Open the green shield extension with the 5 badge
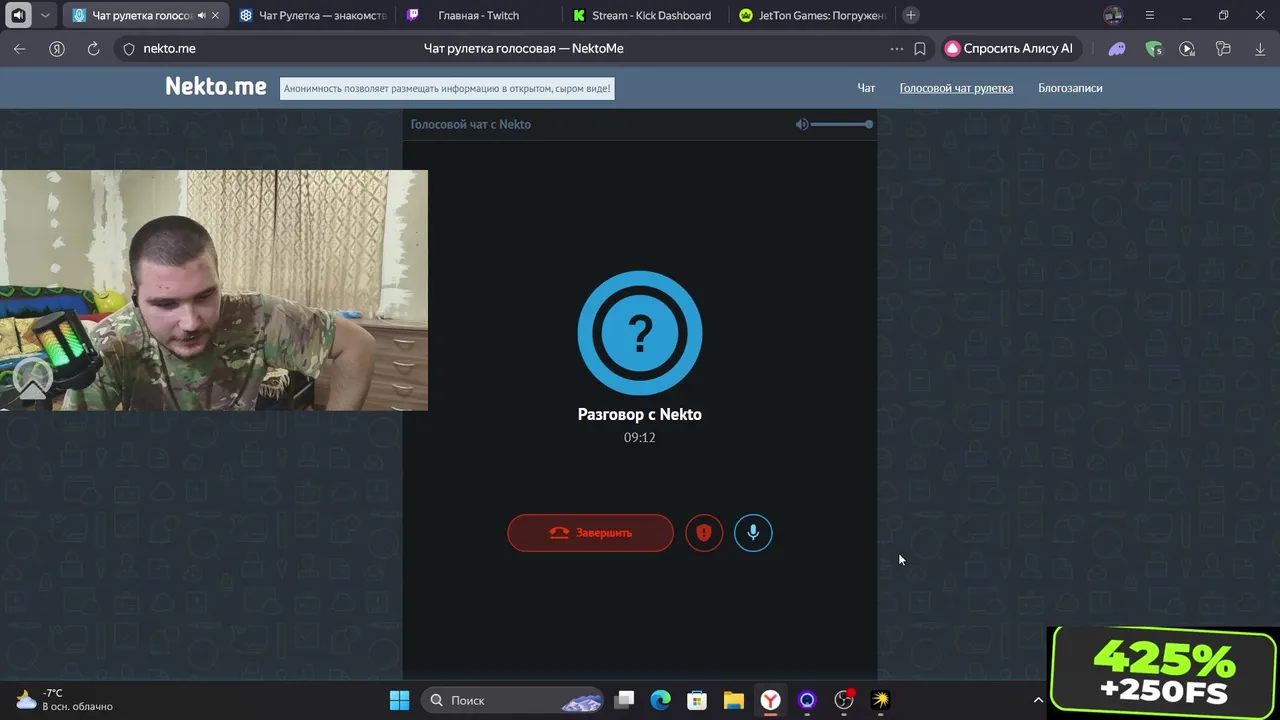 1153,48
